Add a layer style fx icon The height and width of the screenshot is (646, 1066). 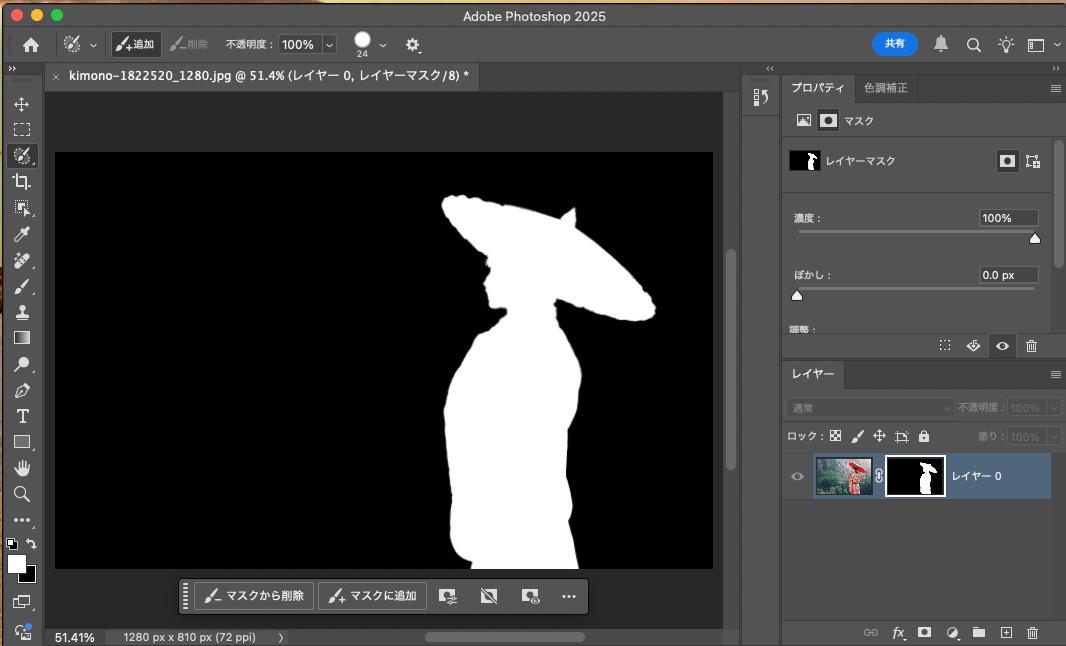pos(899,632)
